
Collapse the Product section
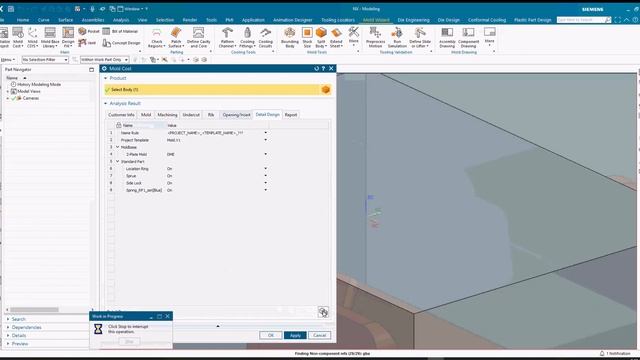click(106, 78)
